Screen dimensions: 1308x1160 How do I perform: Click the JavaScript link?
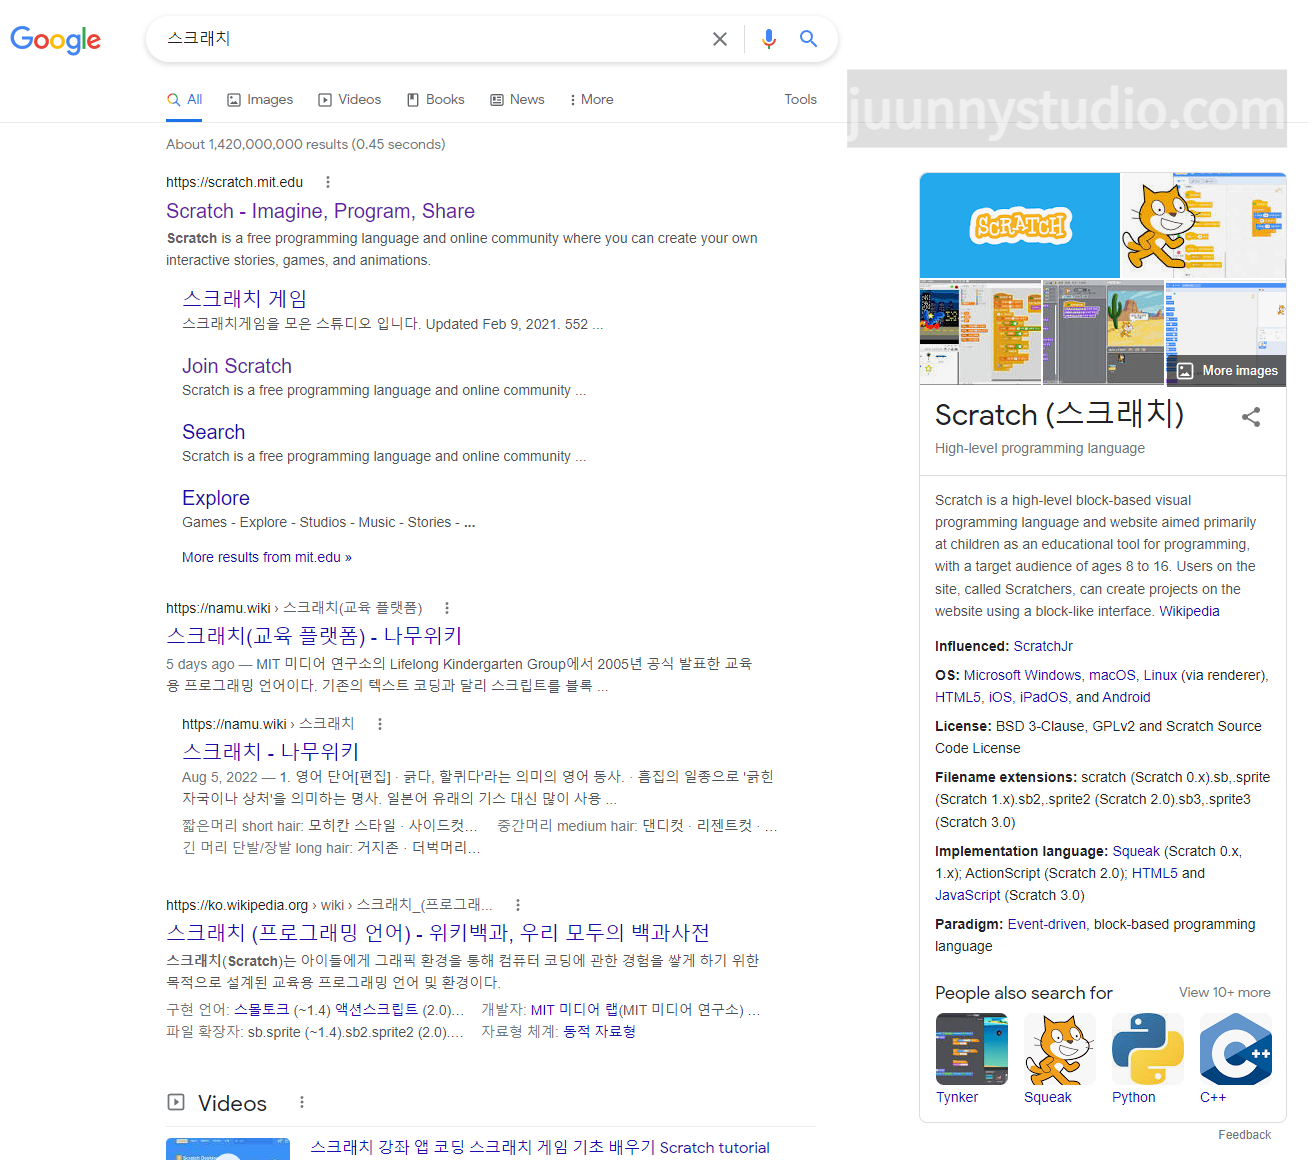968,896
